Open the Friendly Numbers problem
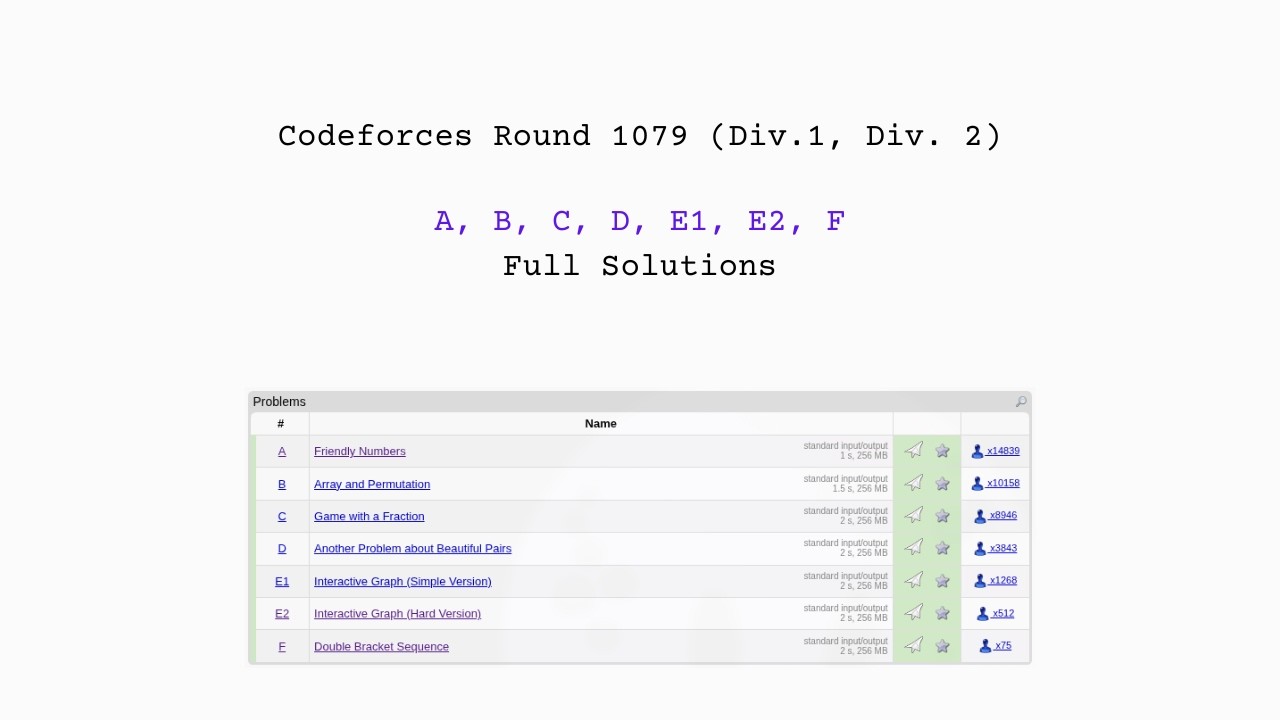Screen dimensions: 1280x720 [x=360, y=451]
